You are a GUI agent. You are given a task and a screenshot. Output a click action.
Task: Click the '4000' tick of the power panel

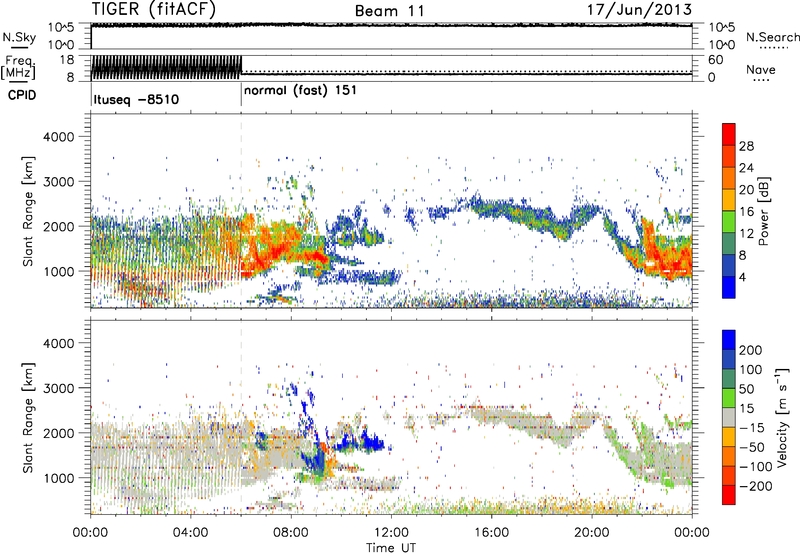coord(58,137)
